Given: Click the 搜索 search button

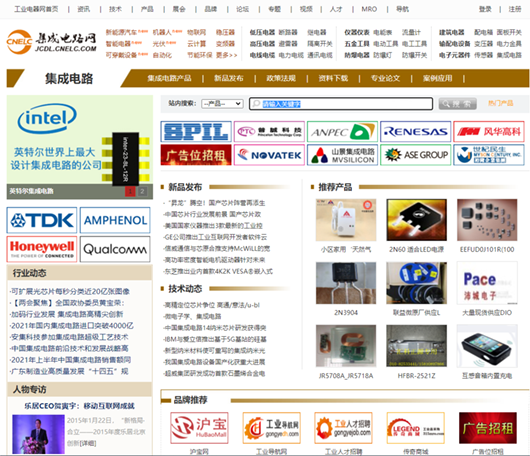Looking at the screenshot, I should (x=457, y=104).
